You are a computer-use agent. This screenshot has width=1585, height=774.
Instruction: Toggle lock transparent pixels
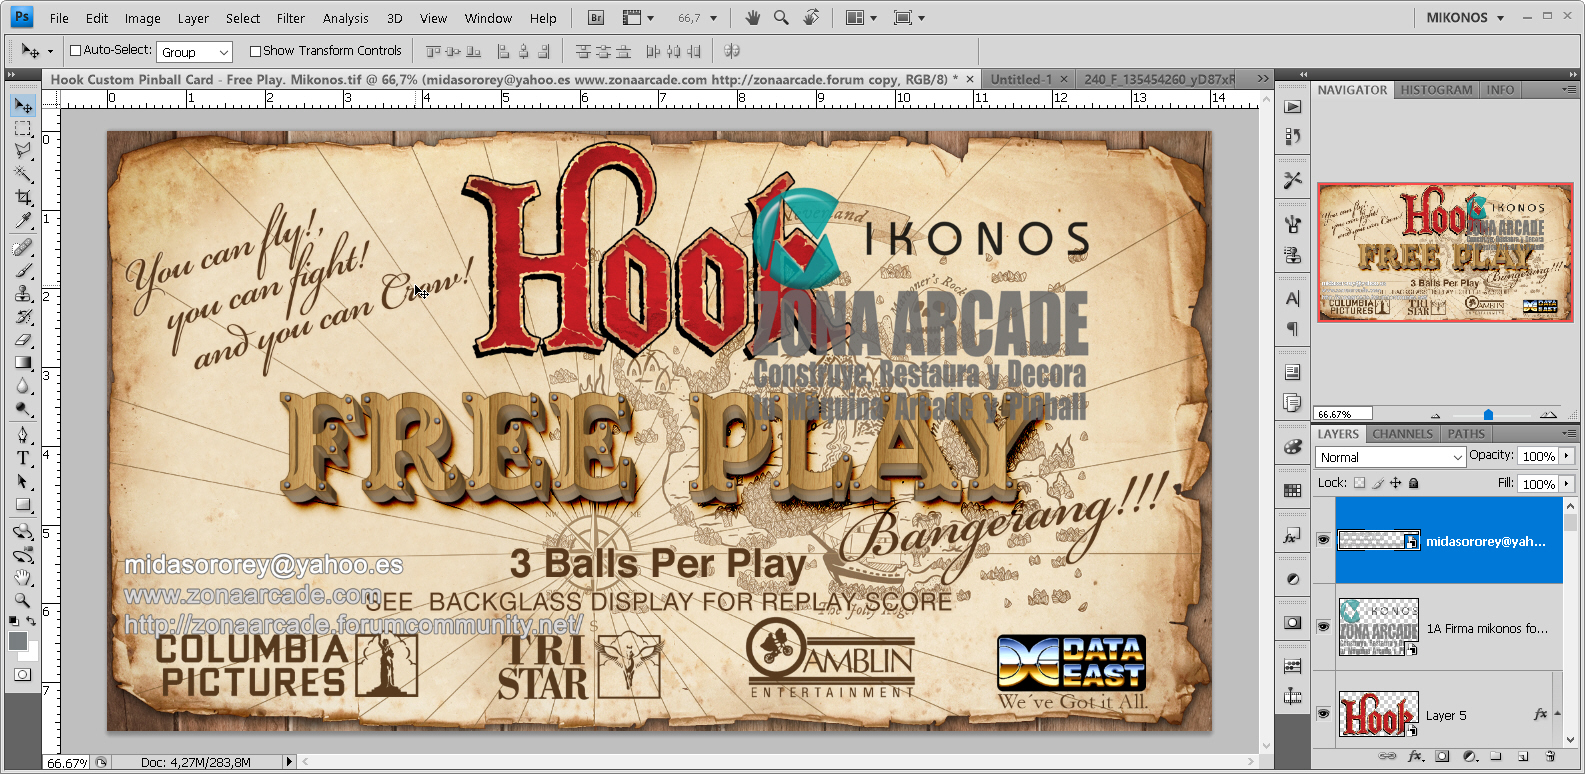tap(1359, 483)
